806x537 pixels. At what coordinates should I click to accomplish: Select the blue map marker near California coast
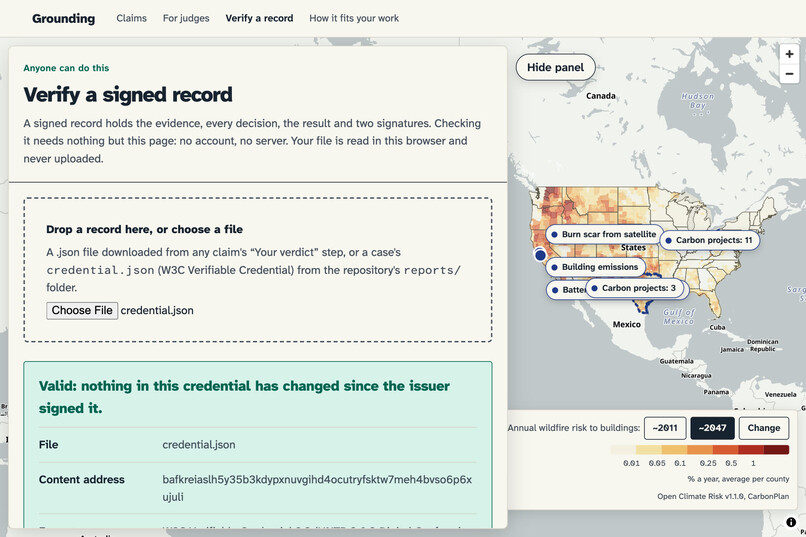540,255
